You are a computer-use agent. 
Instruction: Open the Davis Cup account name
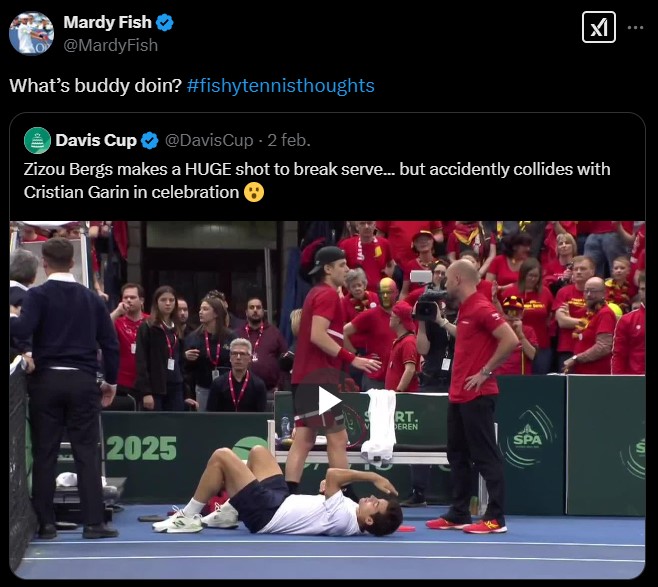tap(96, 141)
